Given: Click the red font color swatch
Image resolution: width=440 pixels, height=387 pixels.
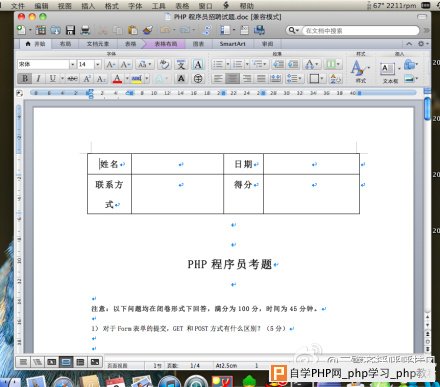Looking at the screenshot, I should point(117,79).
